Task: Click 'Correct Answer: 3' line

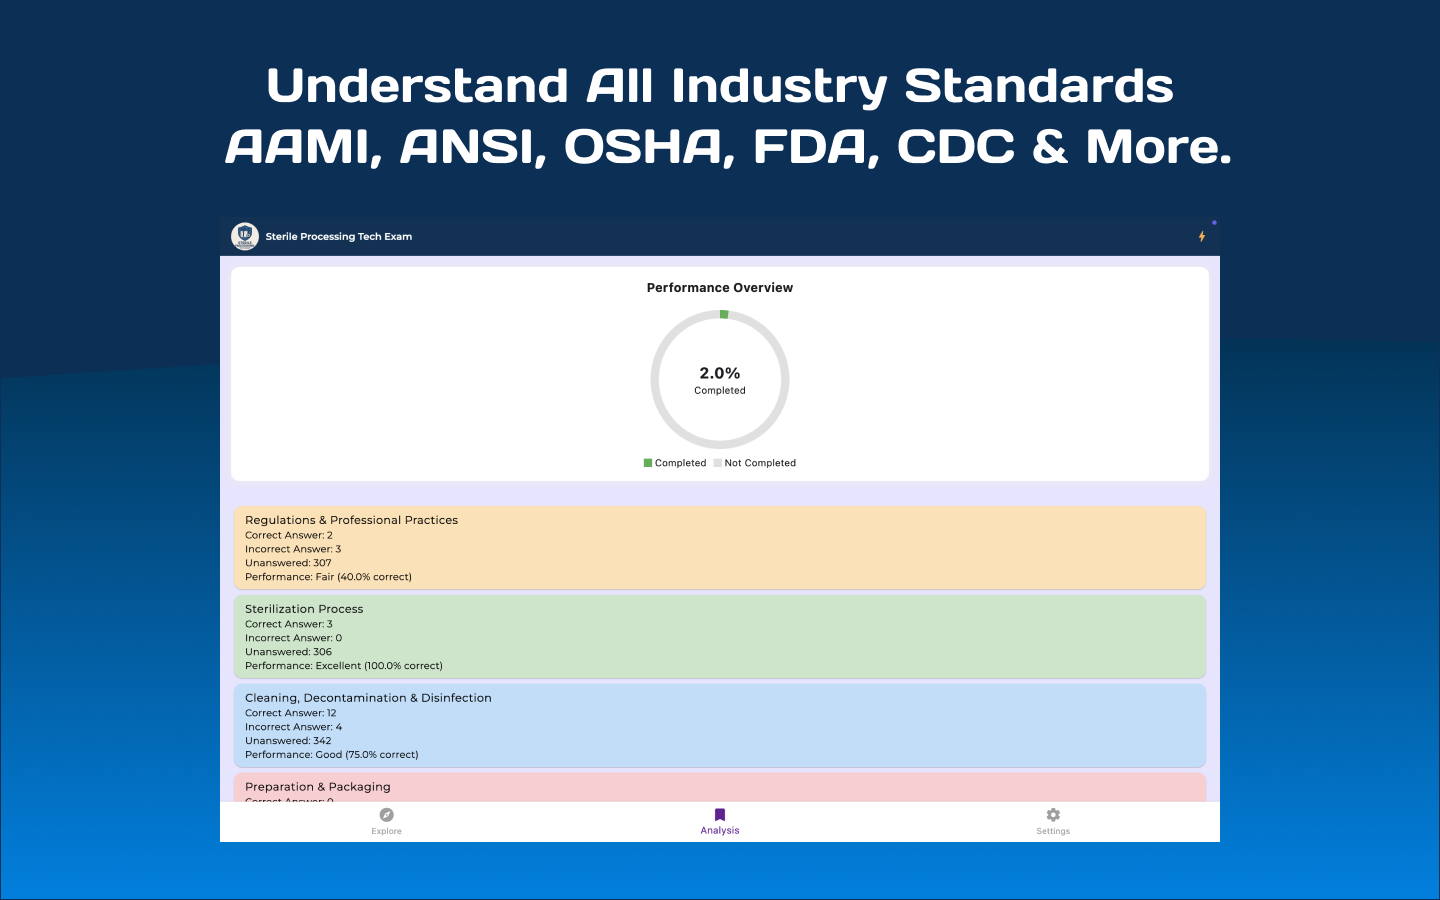Action: pos(289,624)
